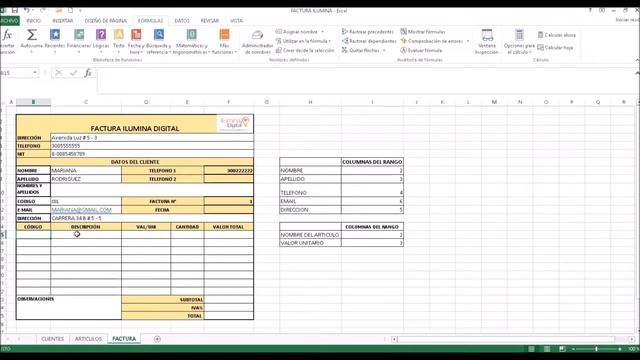This screenshot has width=640, height=360.
Task: Click Evaluar fórmula
Action: [x=421, y=51]
